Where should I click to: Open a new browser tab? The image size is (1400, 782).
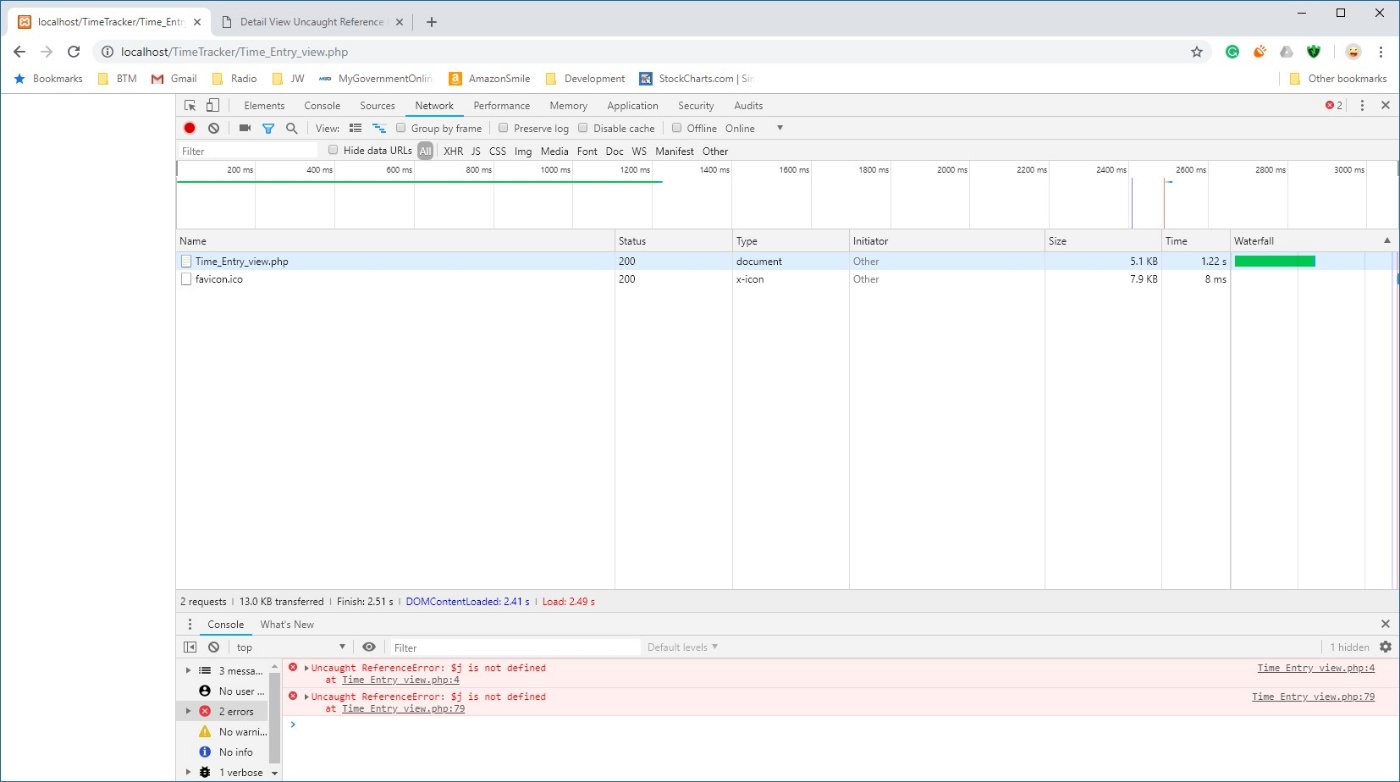(x=432, y=22)
